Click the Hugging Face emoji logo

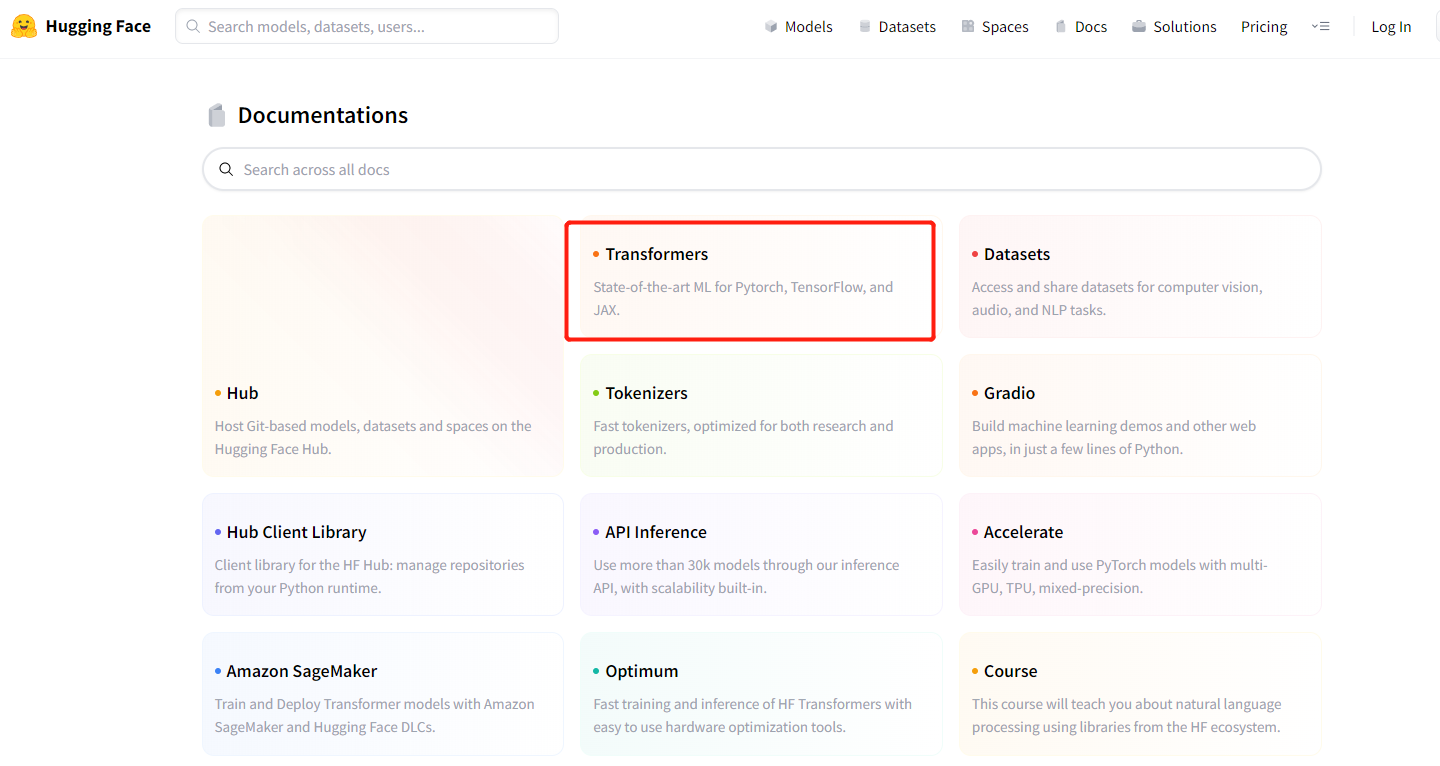coord(24,26)
